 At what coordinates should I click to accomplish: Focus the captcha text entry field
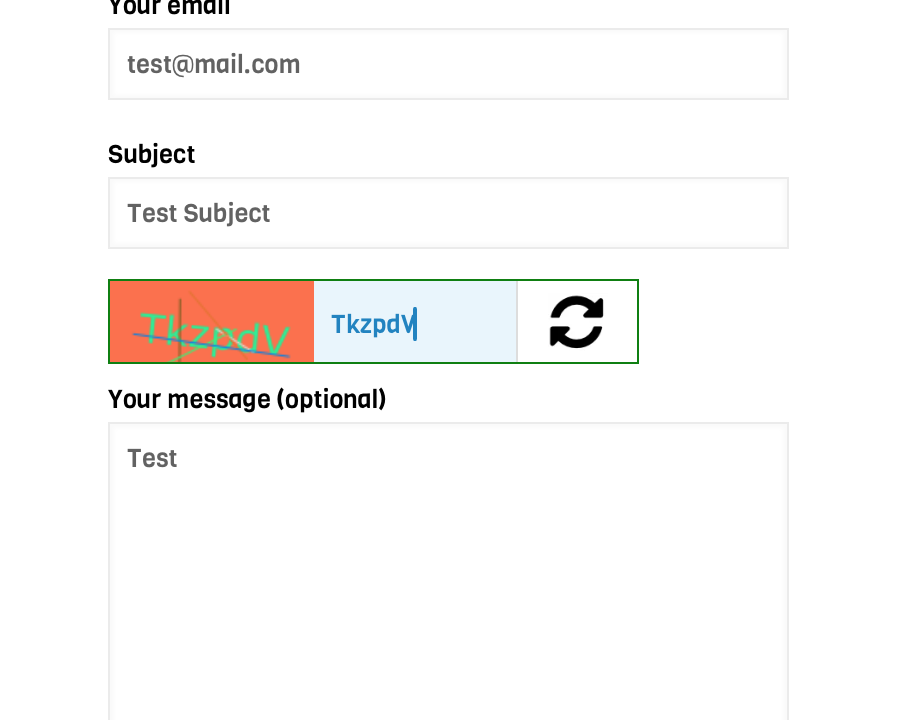pos(415,322)
